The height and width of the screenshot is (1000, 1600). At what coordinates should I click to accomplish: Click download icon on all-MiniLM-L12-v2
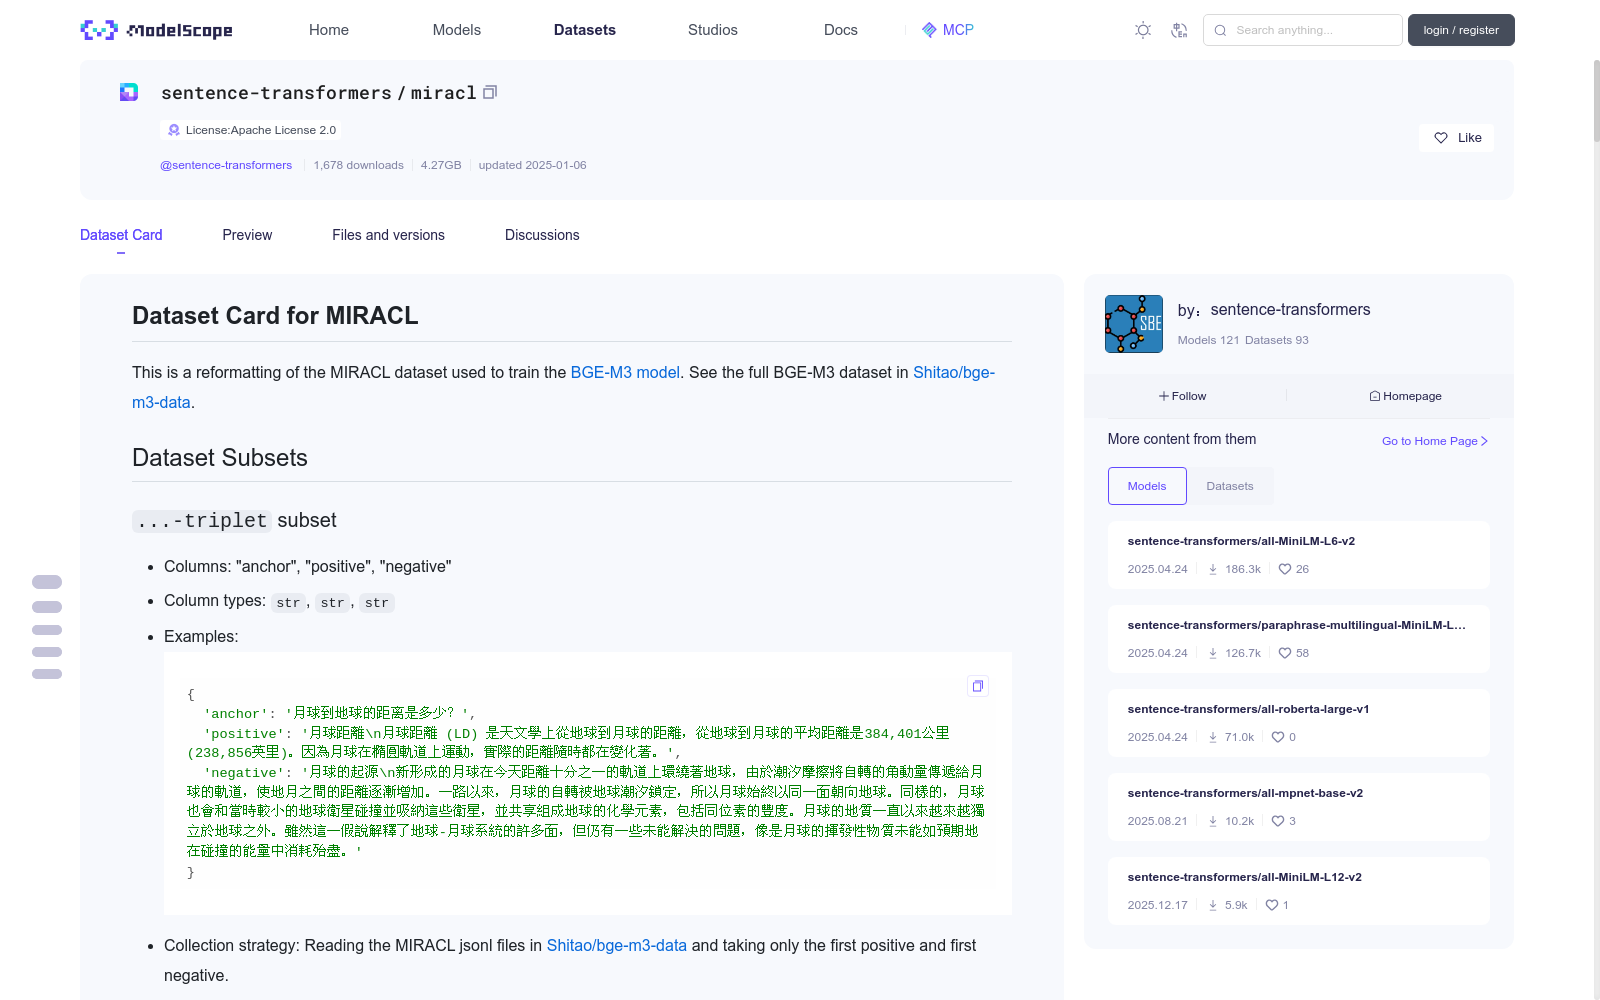(1213, 905)
